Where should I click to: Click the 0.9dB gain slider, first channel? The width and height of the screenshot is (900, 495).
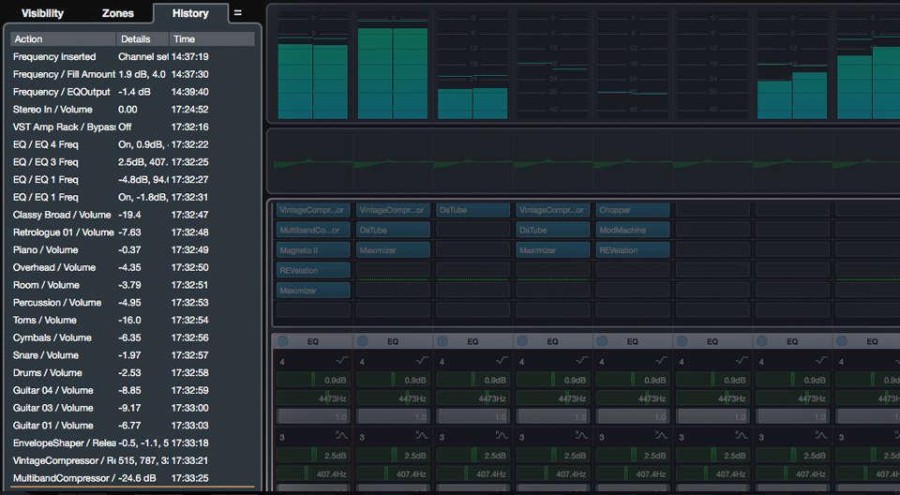coord(313,380)
